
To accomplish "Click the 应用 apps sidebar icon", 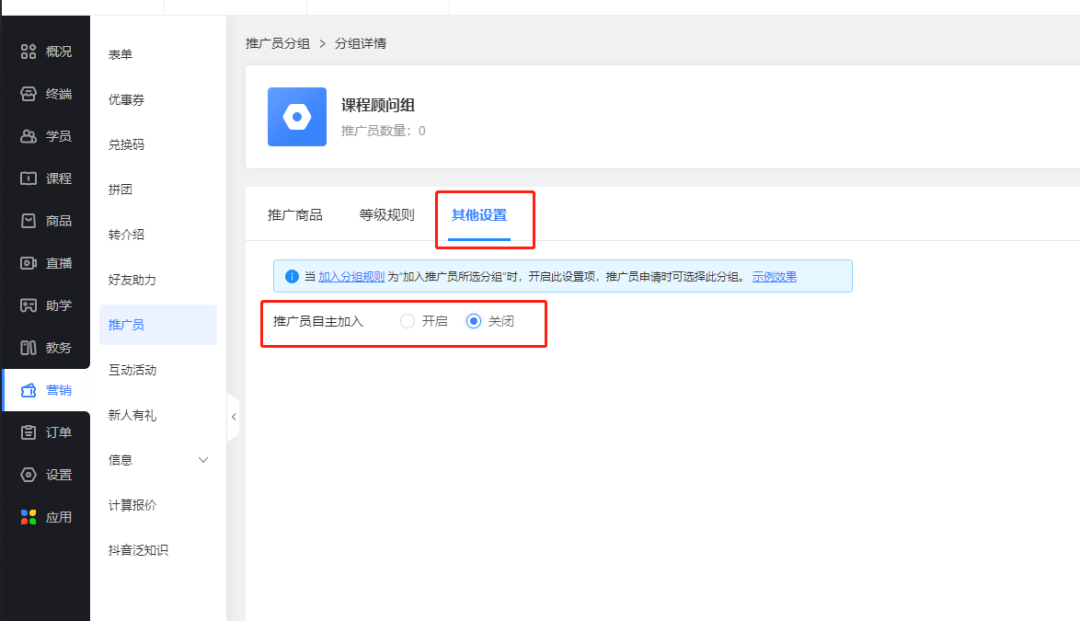I will pyautogui.click(x=45, y=516).
